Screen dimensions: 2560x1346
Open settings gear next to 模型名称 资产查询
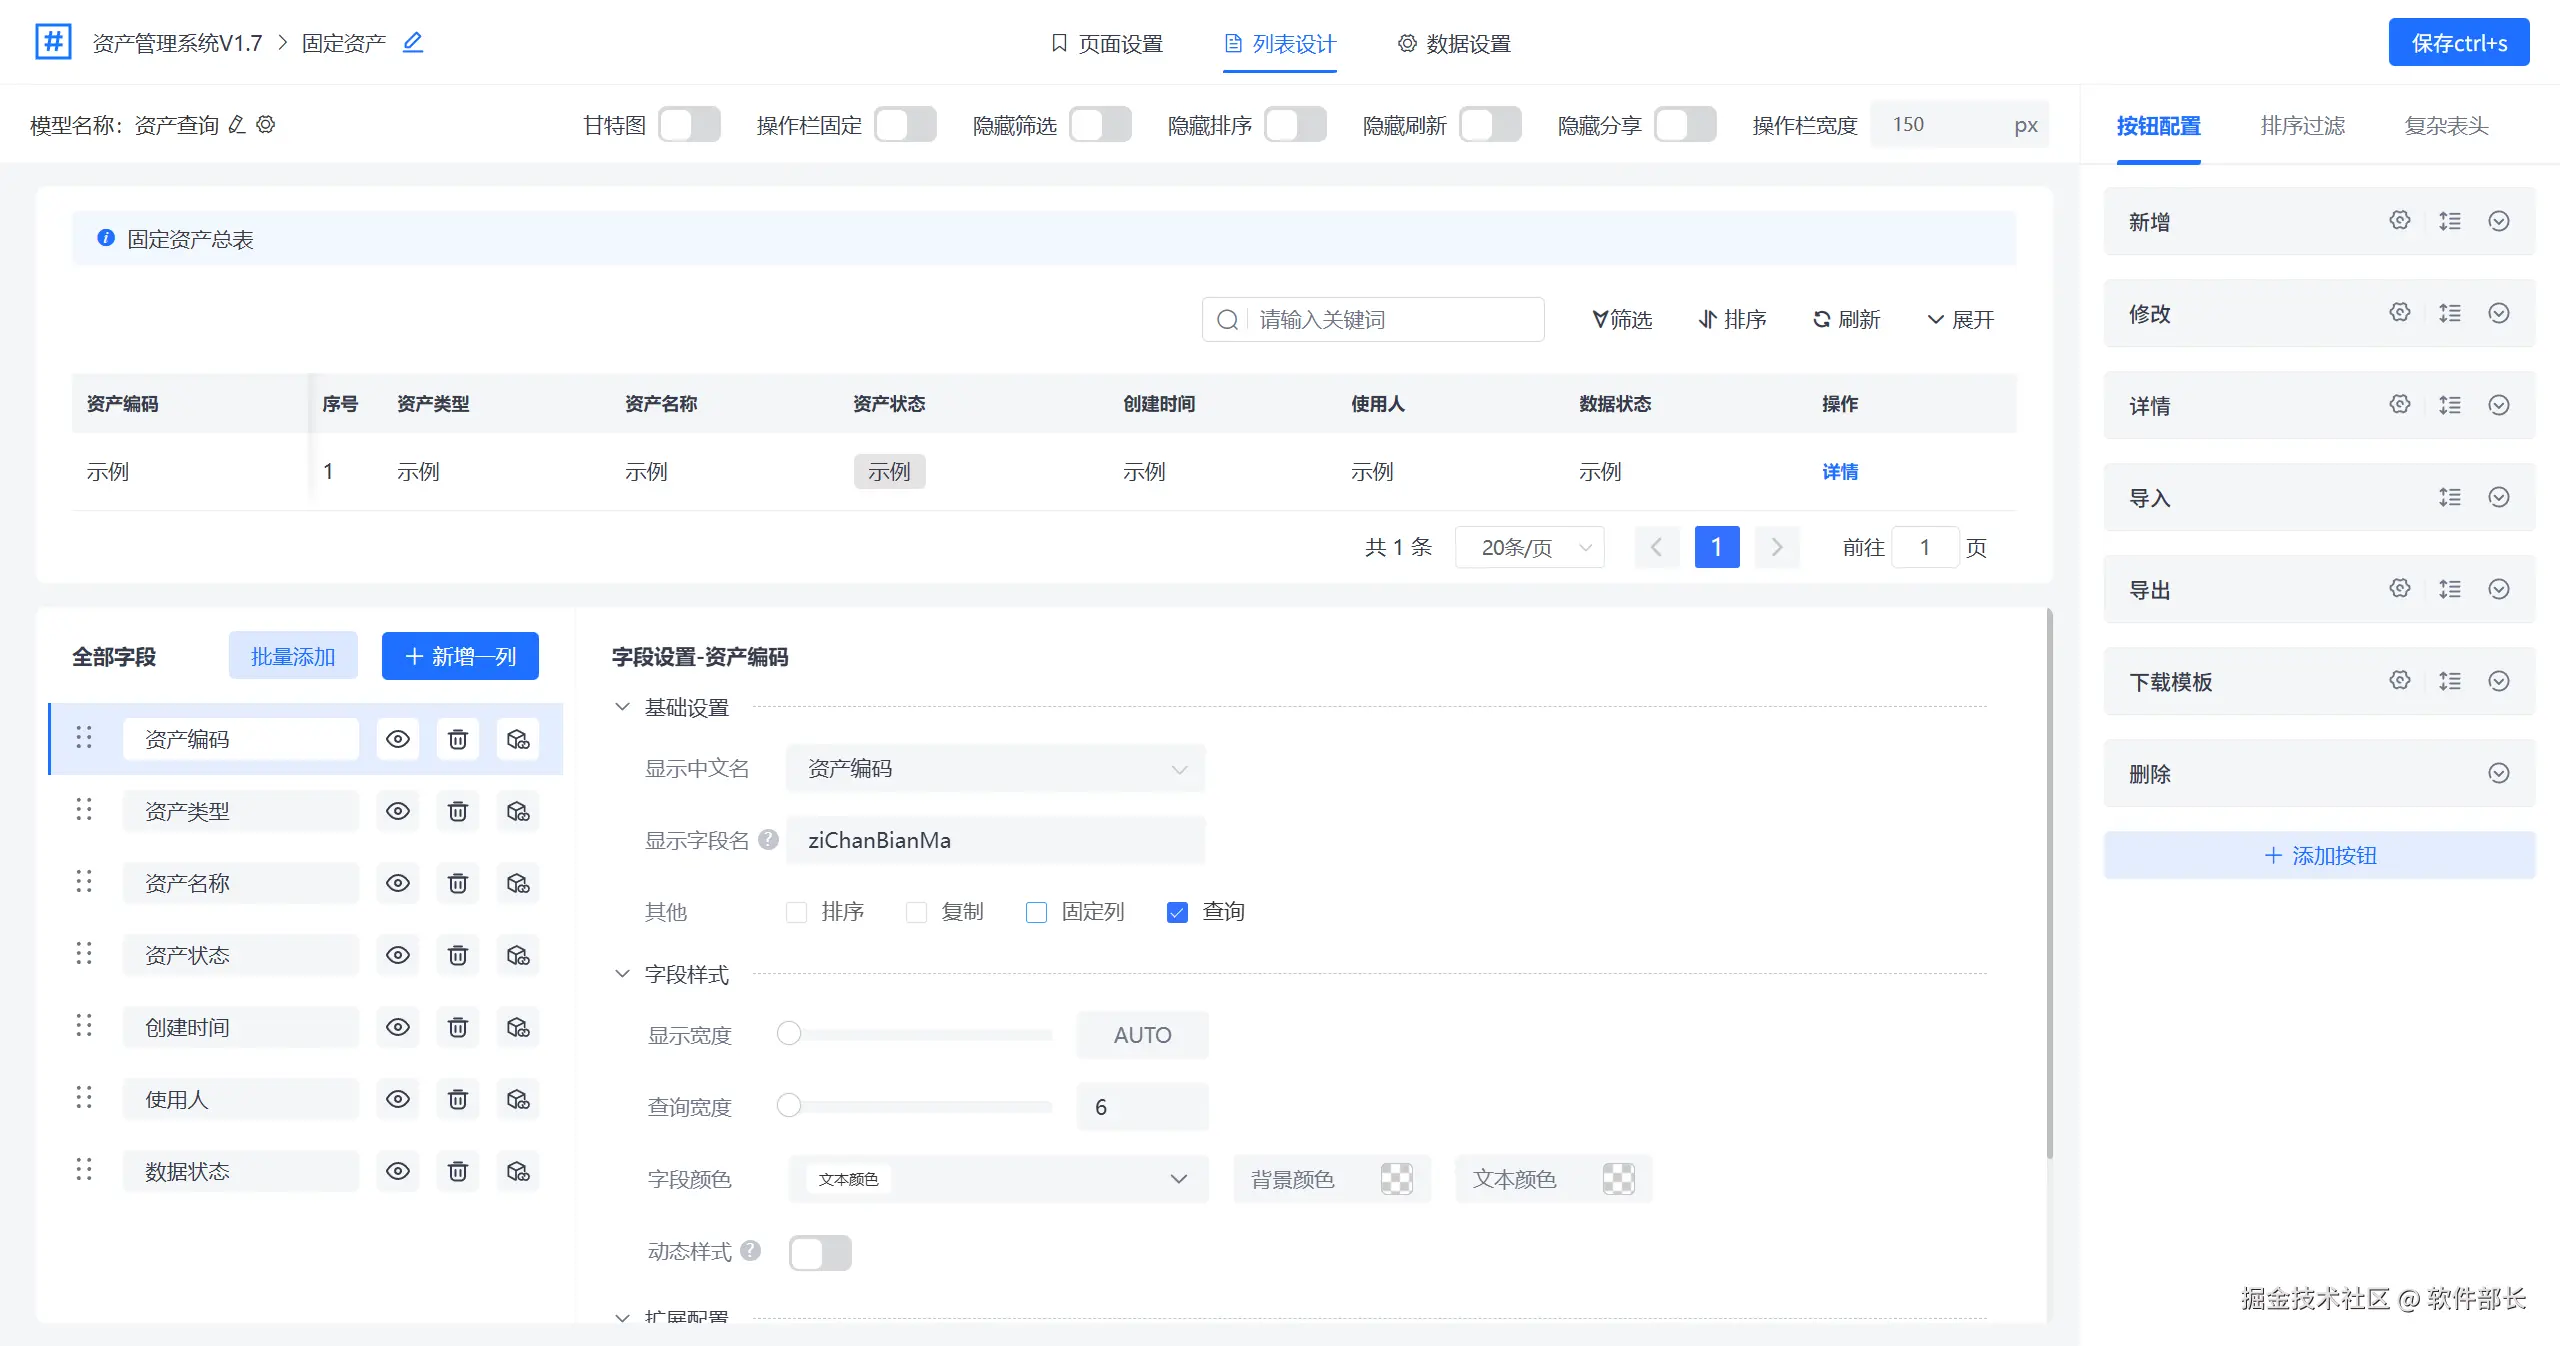[266, 125]
